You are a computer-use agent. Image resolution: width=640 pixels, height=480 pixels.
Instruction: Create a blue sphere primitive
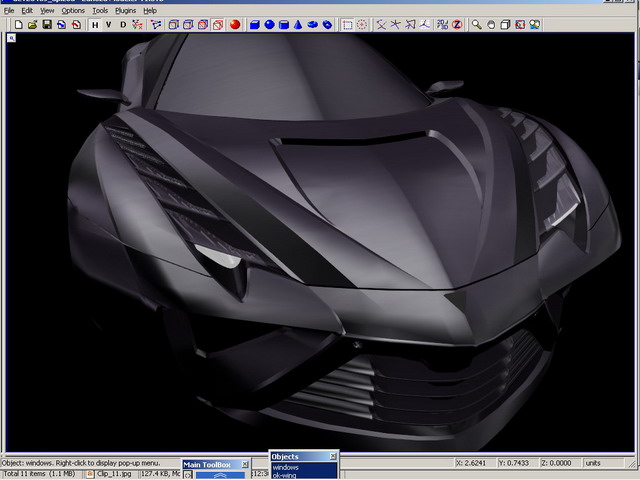(269, 24)
